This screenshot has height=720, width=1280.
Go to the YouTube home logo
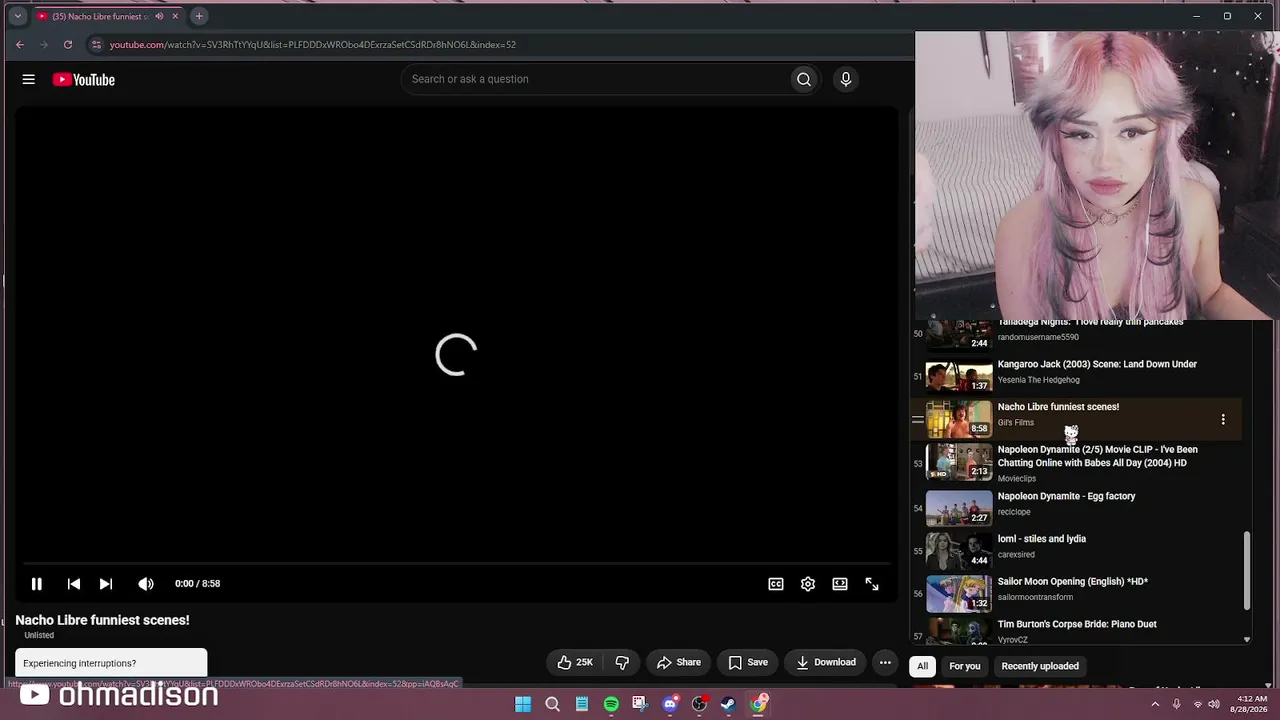click(84, 80)
